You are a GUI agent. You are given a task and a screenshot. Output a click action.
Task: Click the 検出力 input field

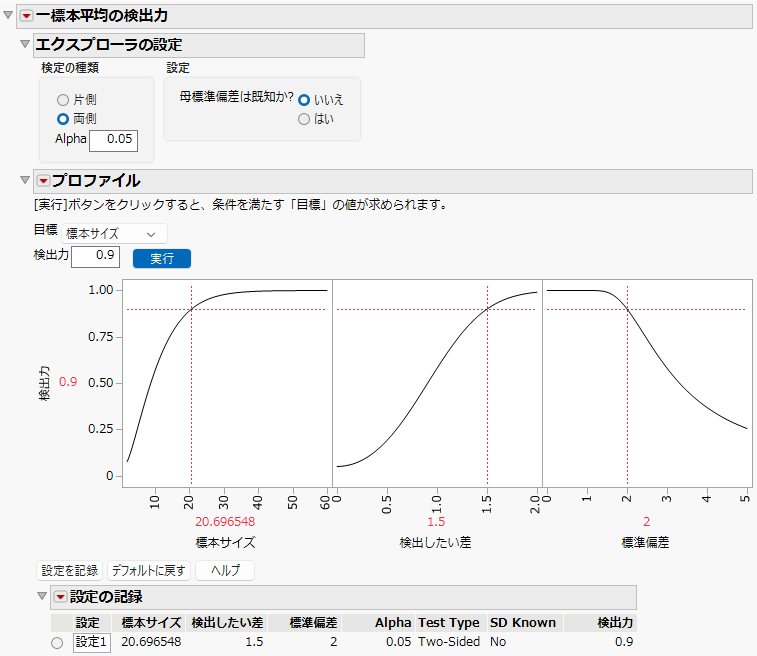[96, 256]
